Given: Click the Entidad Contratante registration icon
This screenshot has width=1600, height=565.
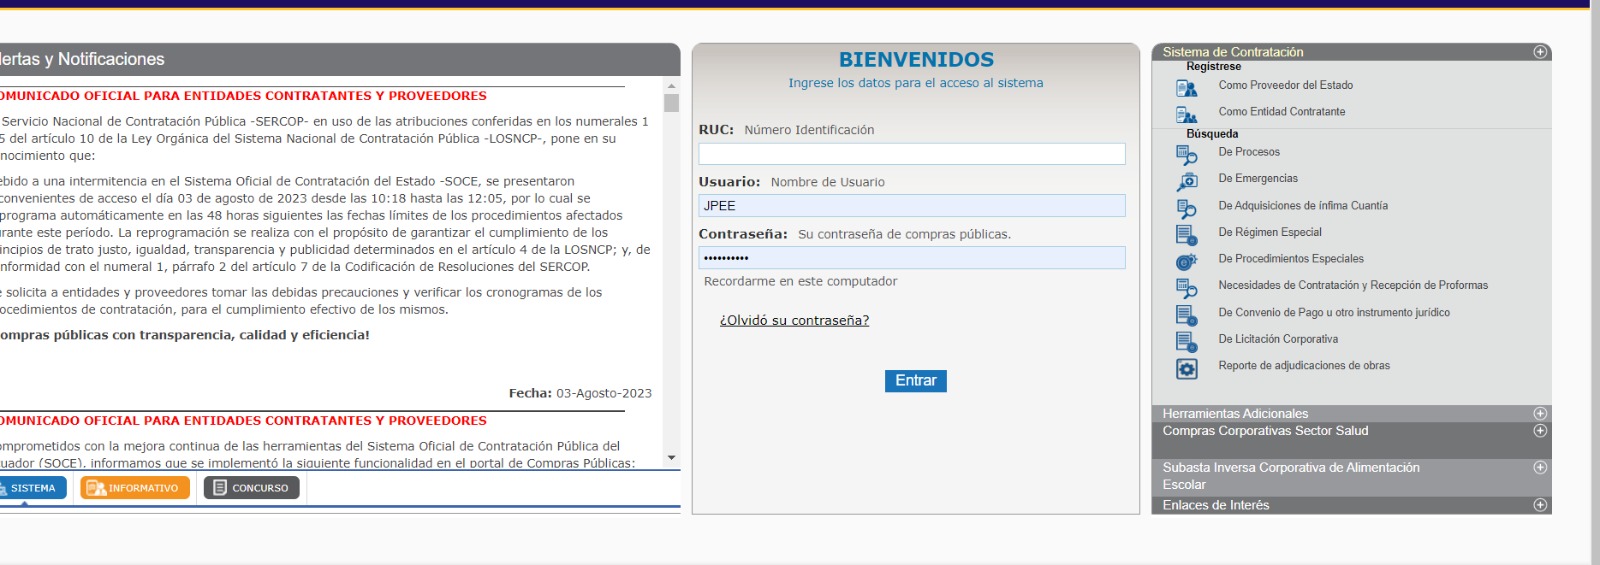Looking at the screenshot, I should coord(1186,115).
